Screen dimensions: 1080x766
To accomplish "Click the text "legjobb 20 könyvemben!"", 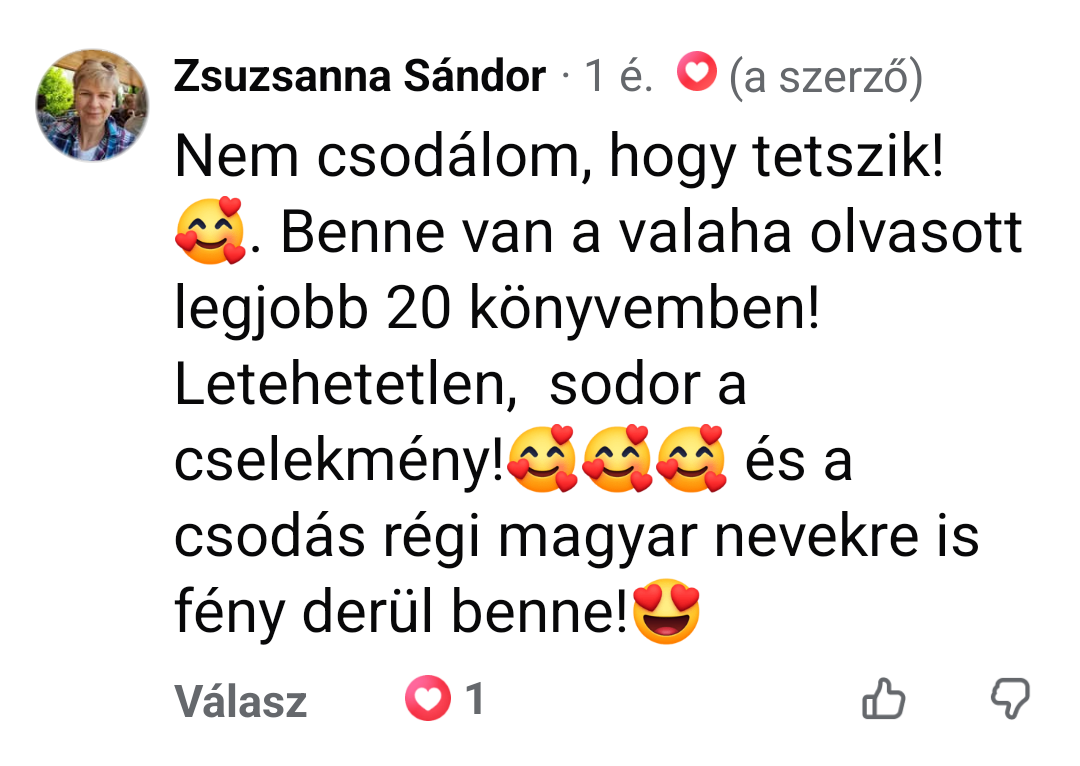I will click(497, 309).
